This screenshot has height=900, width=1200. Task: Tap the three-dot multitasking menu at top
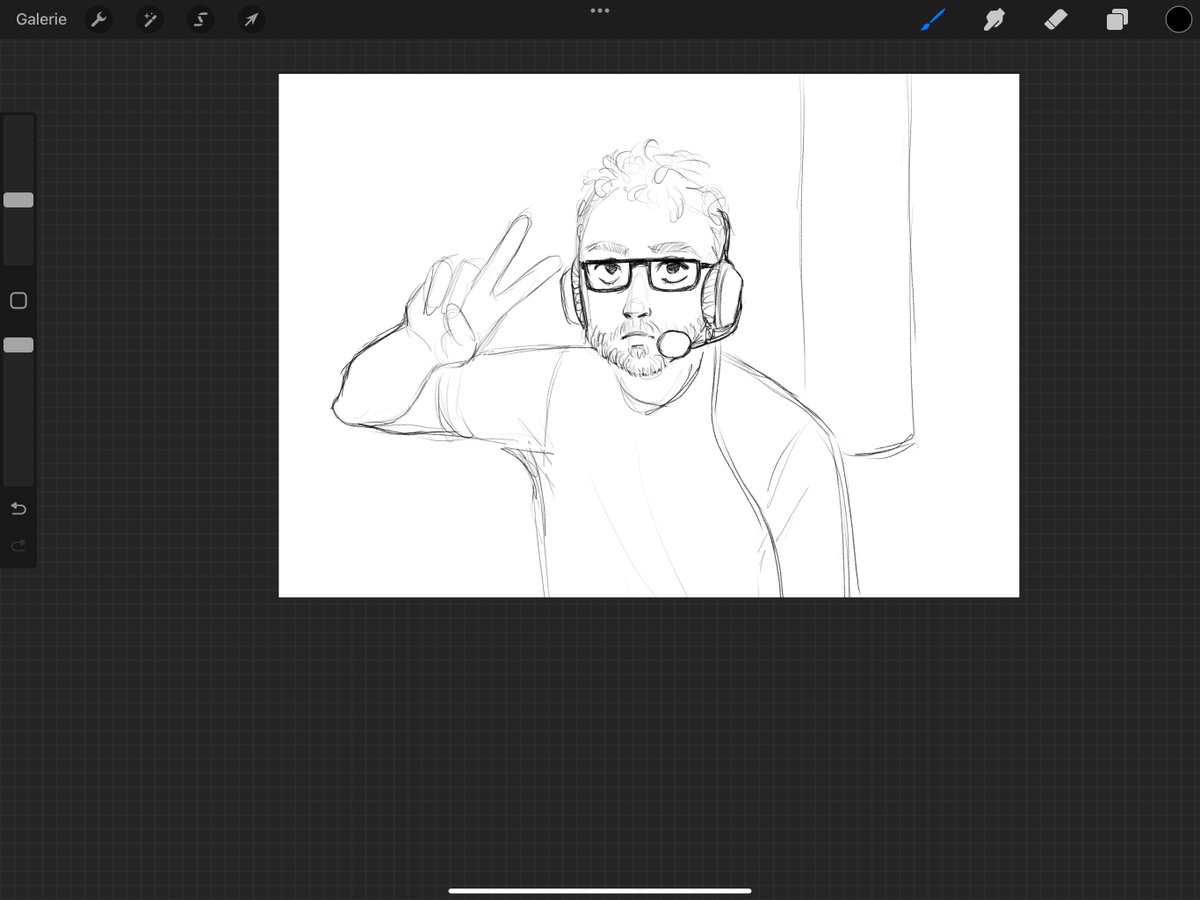click(x=600, y=10)
